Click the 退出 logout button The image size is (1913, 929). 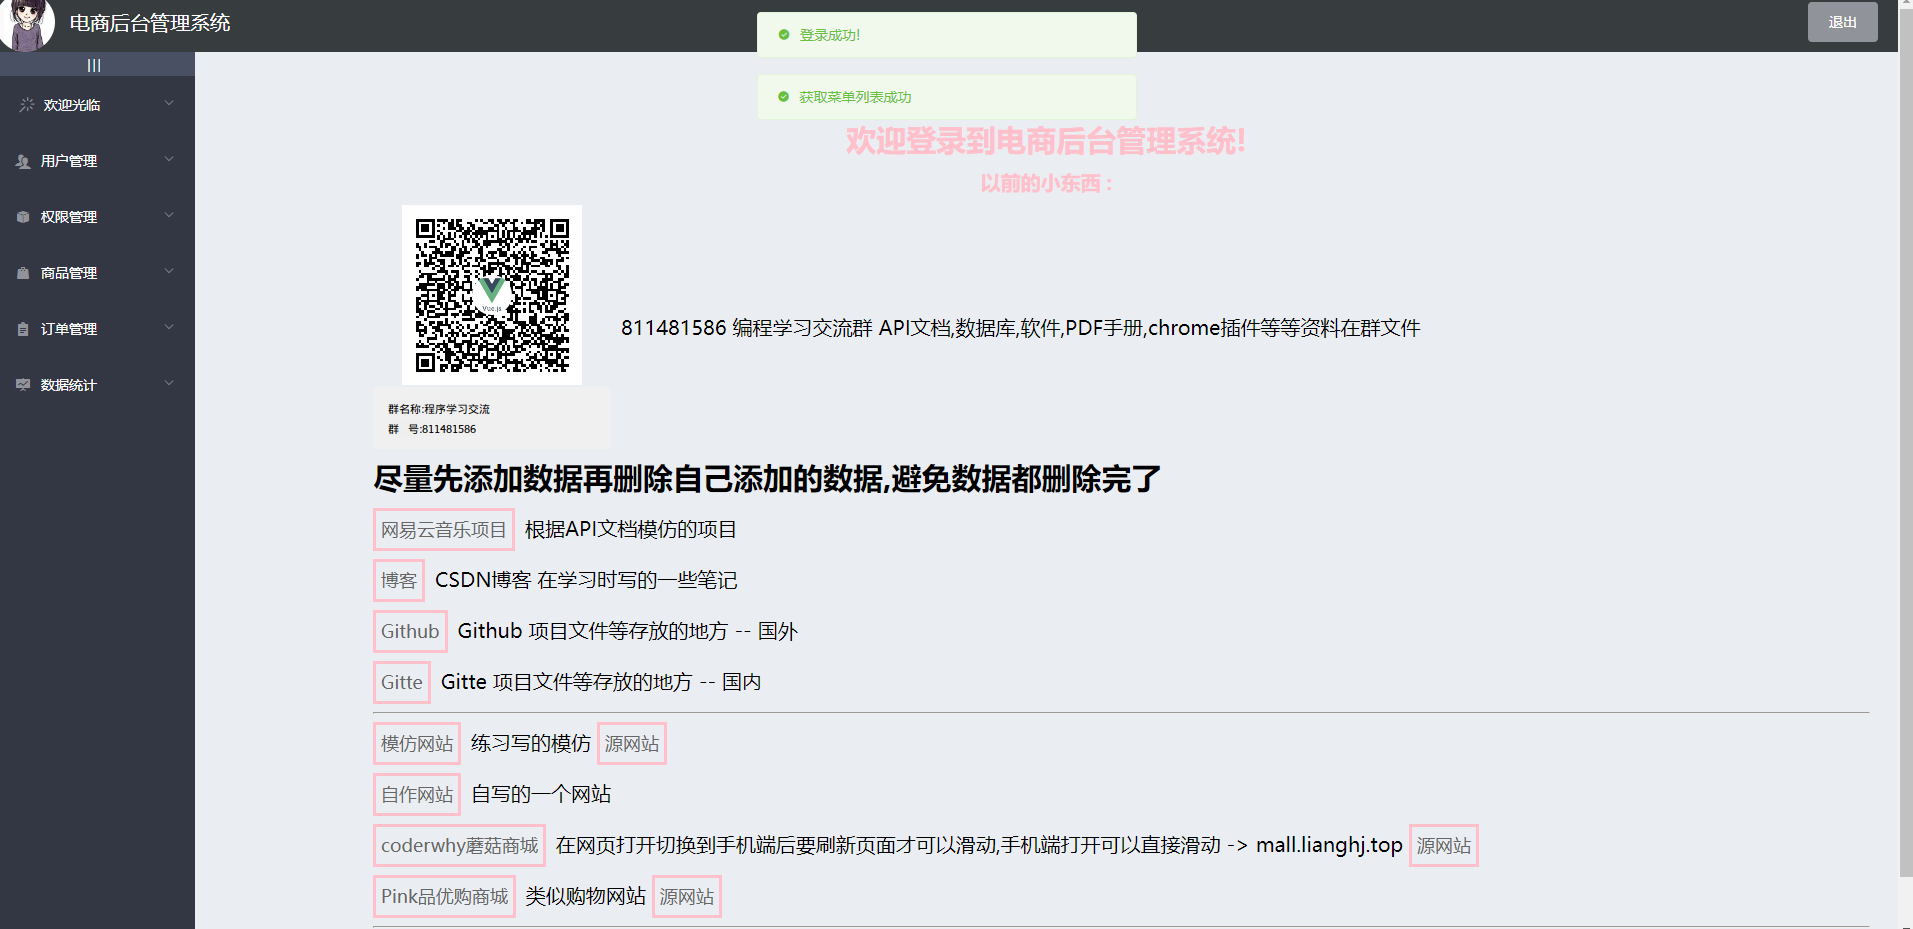pyautogui.click(x=1842, y=22)
